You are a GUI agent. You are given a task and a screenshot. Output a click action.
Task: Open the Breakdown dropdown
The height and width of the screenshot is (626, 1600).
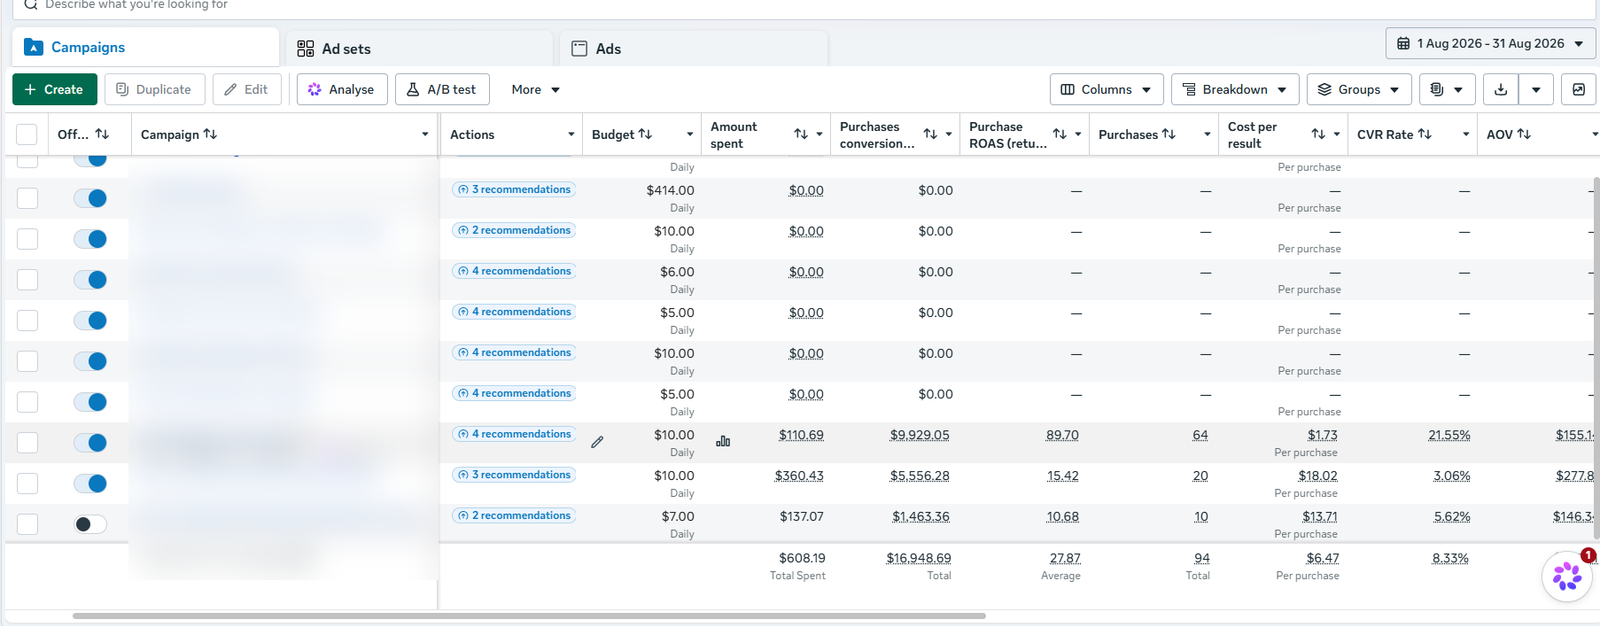pos(1235,89)
